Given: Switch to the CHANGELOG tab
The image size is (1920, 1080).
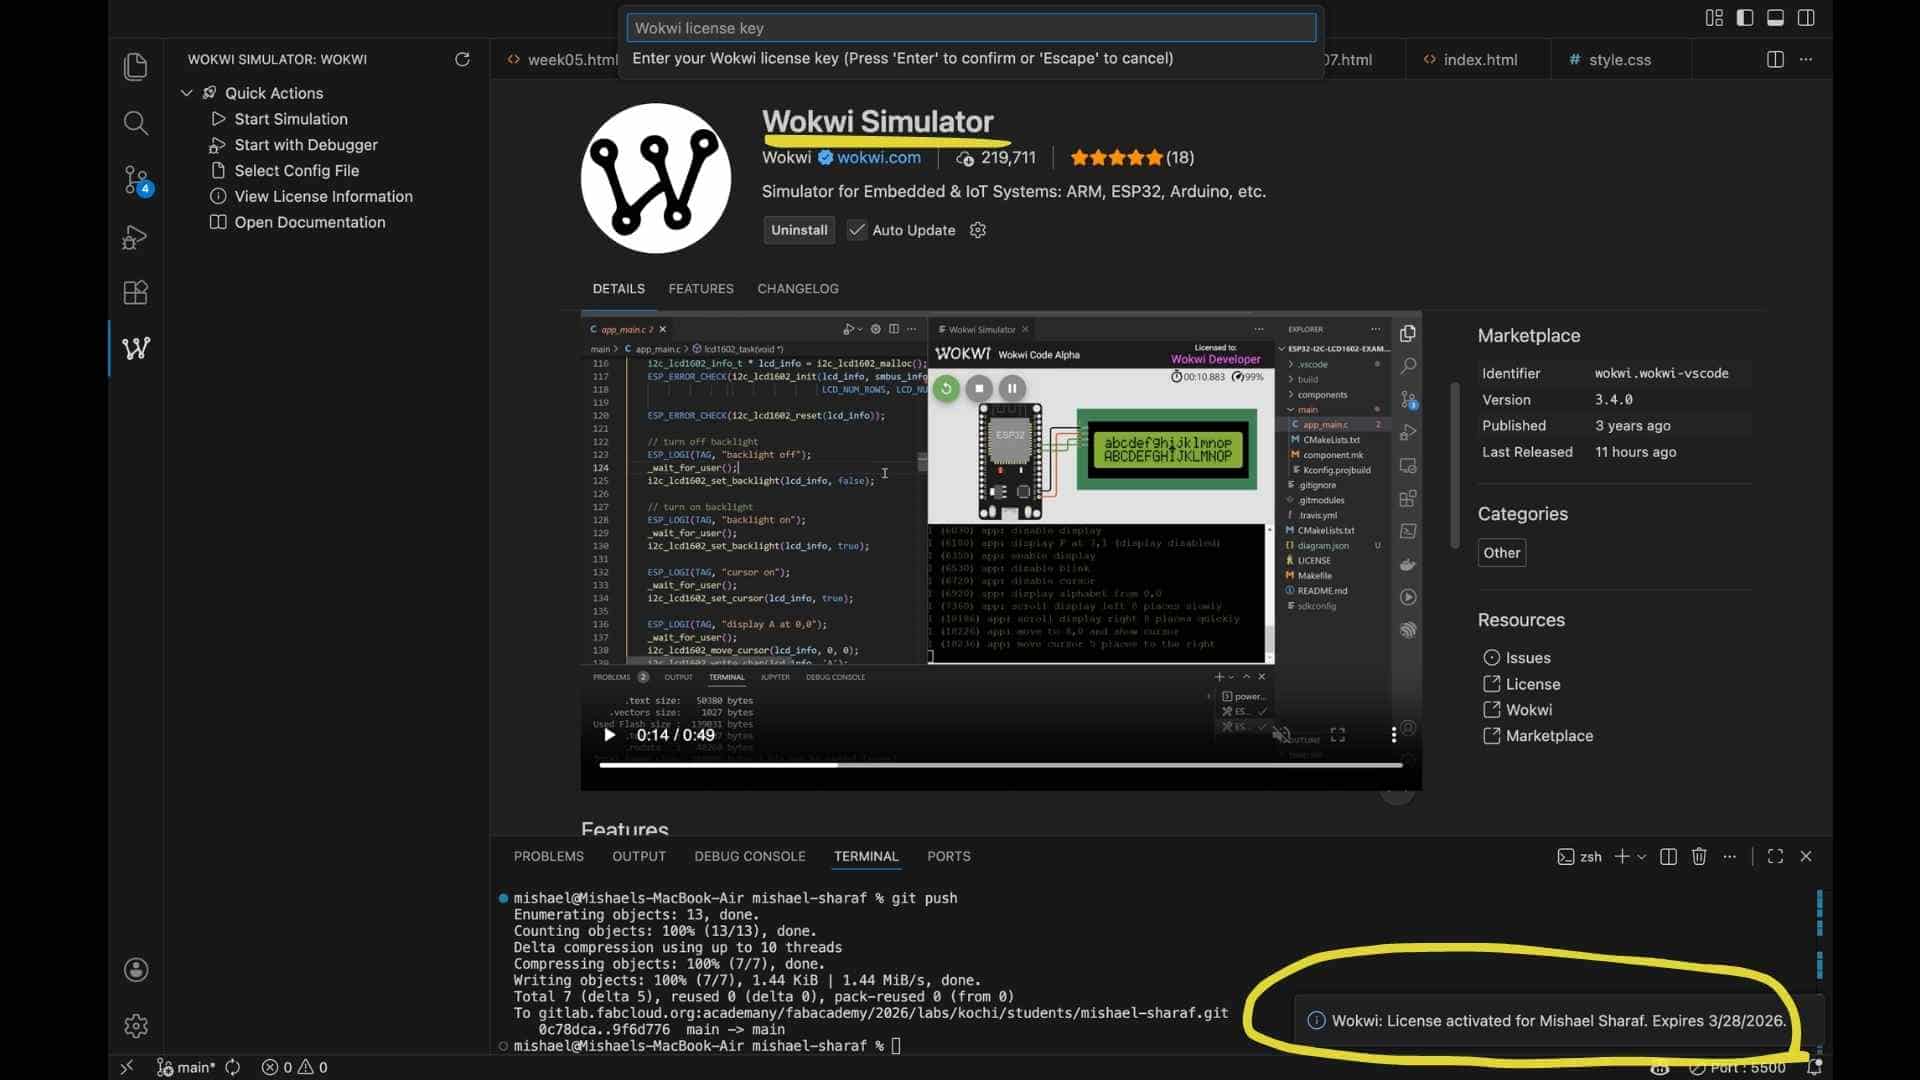Looking at the screenshot, I should tap(797, 288).
